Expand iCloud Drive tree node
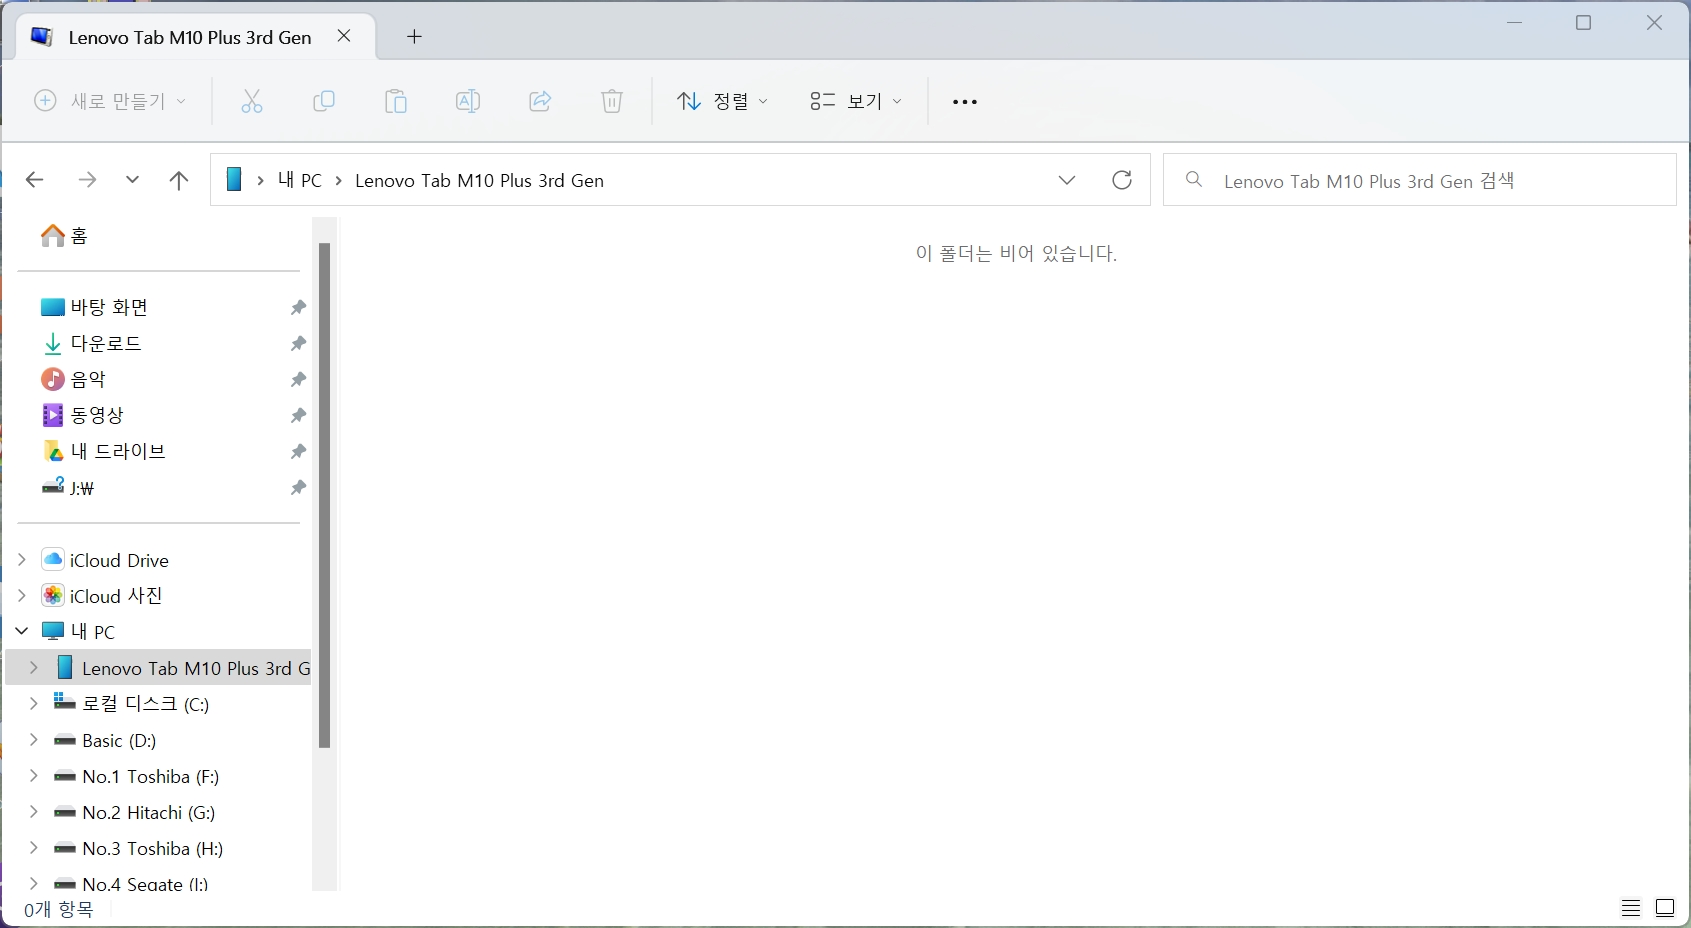This screenshot has height=928, width=1691. pos(22,560)
